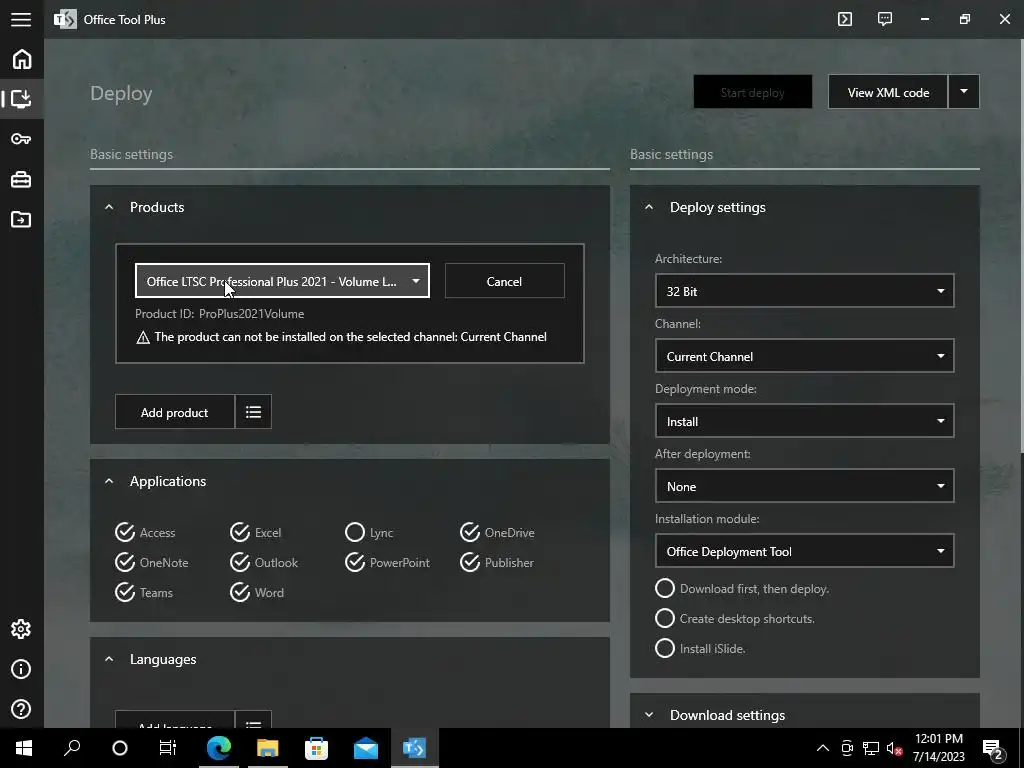The image size is (1024, 768).
Task: Open the About info icon
Action: (21, 669)
